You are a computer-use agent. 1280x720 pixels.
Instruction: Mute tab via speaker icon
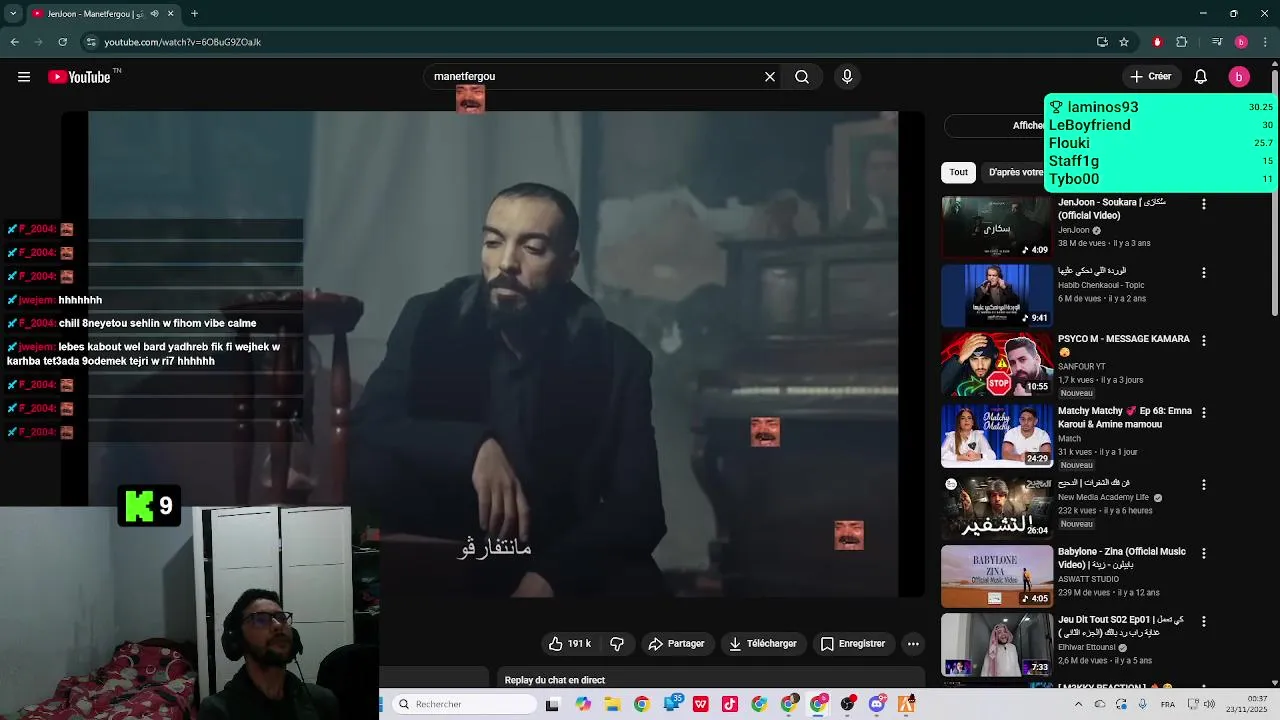tap(154, 14)
